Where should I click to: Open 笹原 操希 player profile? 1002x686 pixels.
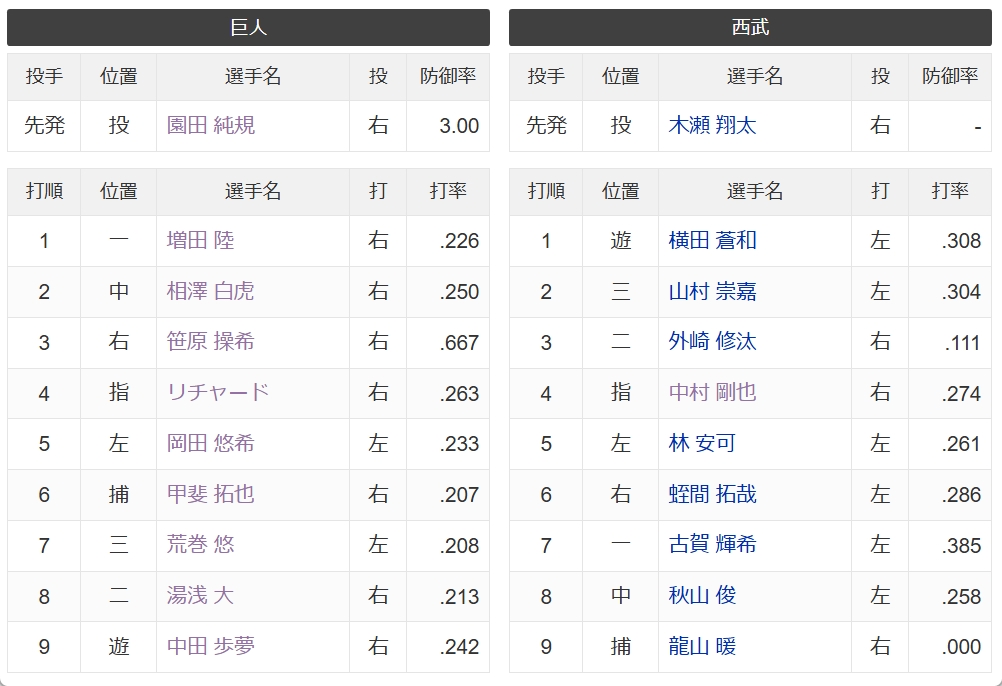tap(211, 342)
